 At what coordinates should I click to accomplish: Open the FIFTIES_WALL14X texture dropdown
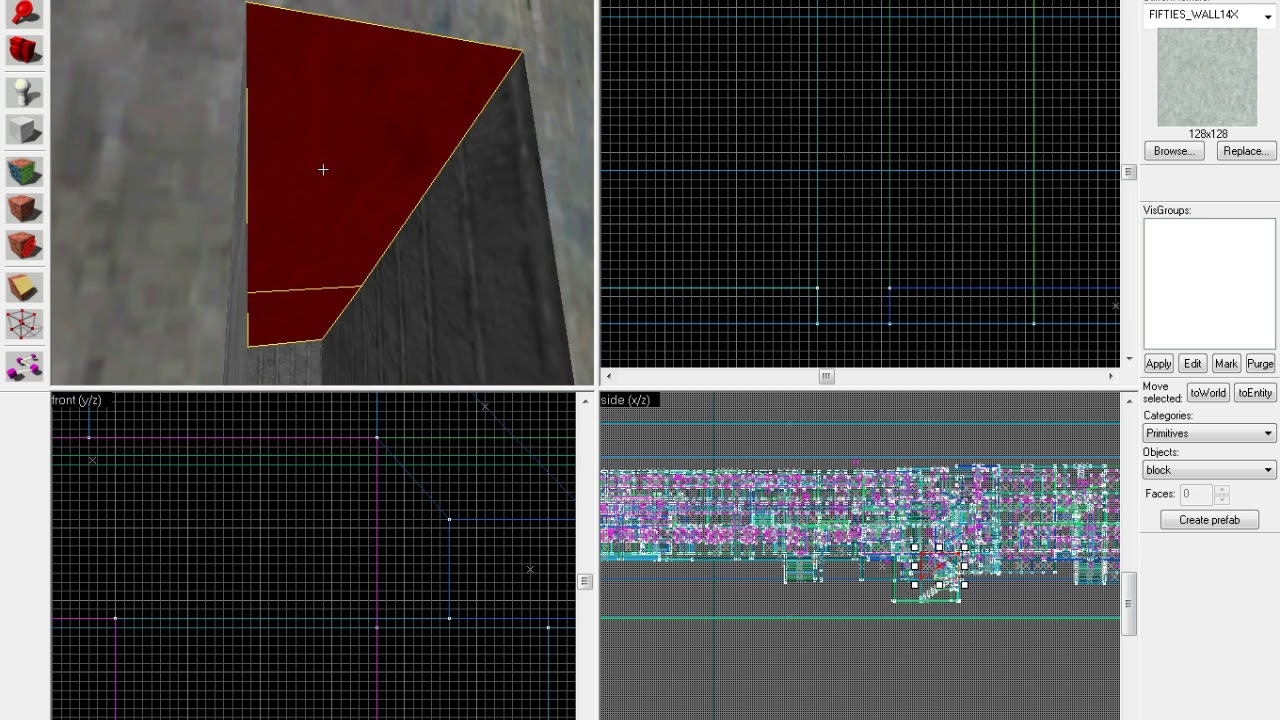click(1268, 16)
